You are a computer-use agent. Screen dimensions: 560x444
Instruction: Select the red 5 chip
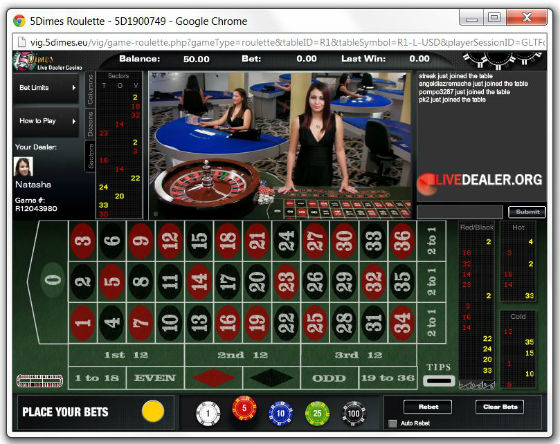(x=244, y=408)
